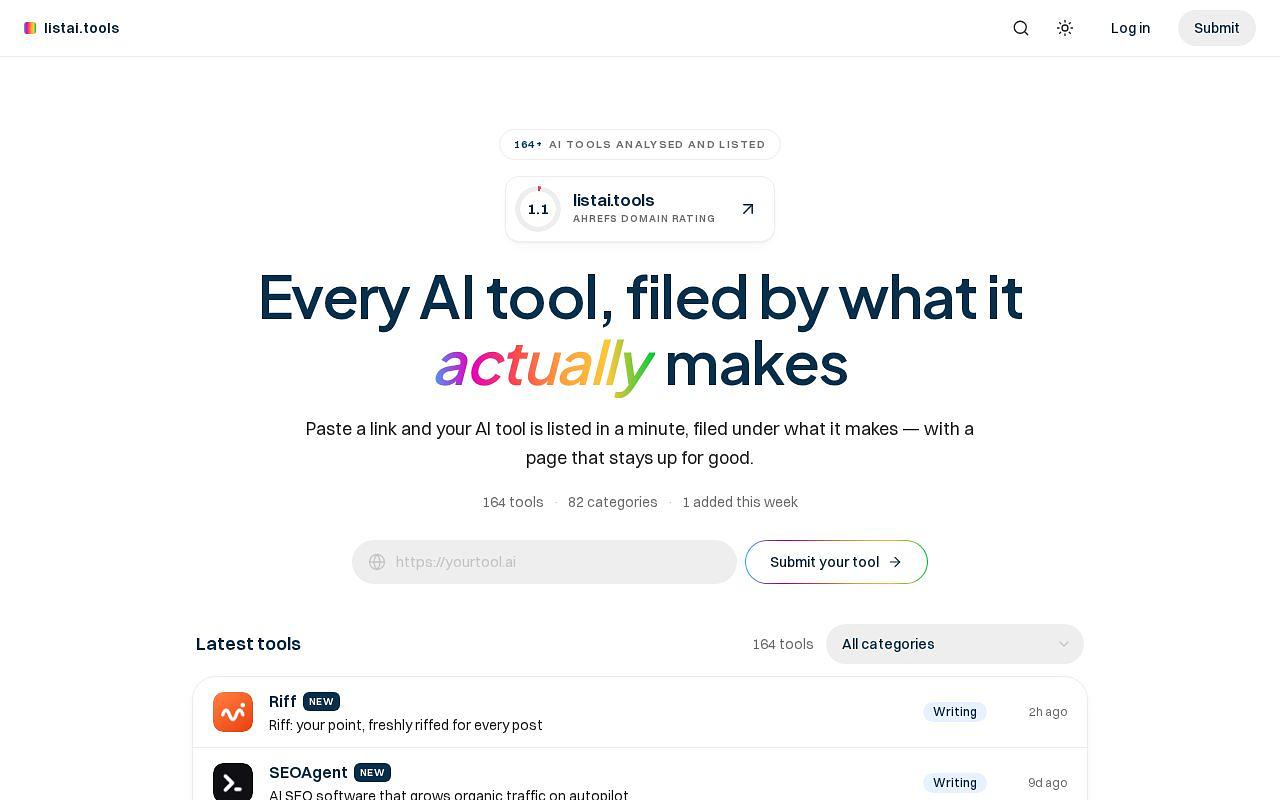This screenshot has width=1280, height=800.
Task: Open the SEOAgent tool listing title
Action: 308,772
